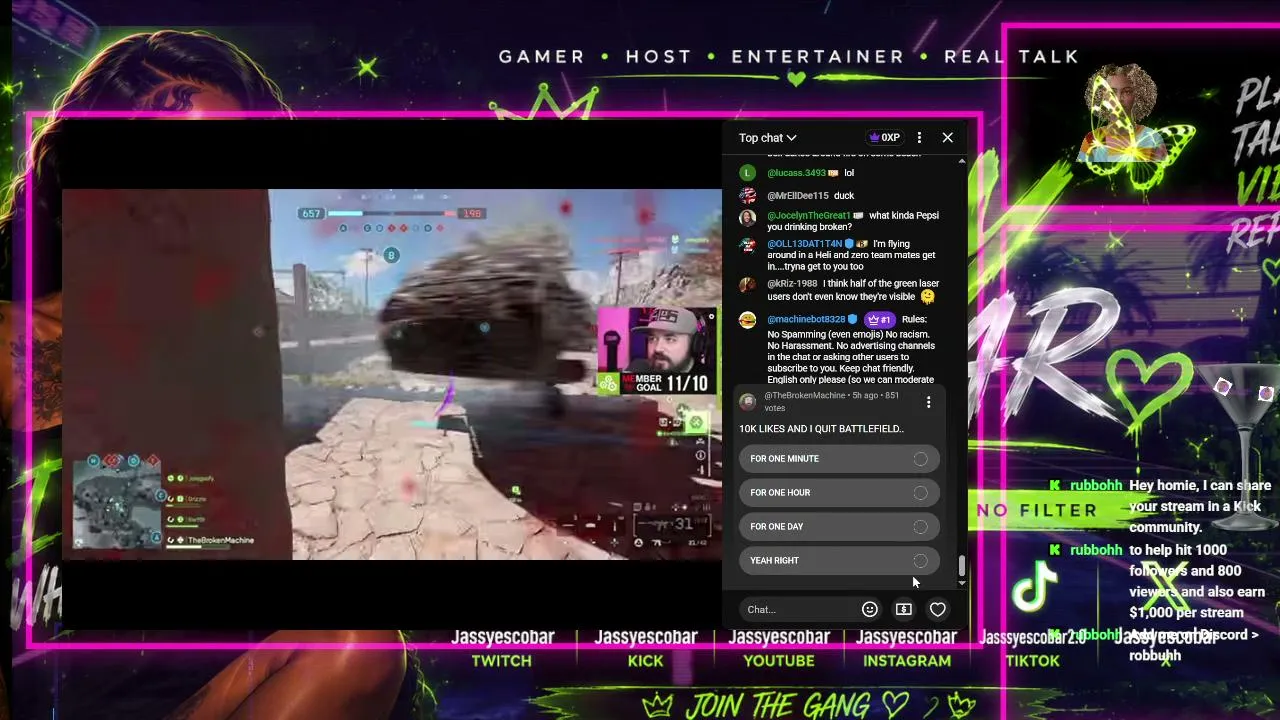Click the NO FILTER label
The height and width of the screenshot is (720, 1280).
pos(1037,511)
